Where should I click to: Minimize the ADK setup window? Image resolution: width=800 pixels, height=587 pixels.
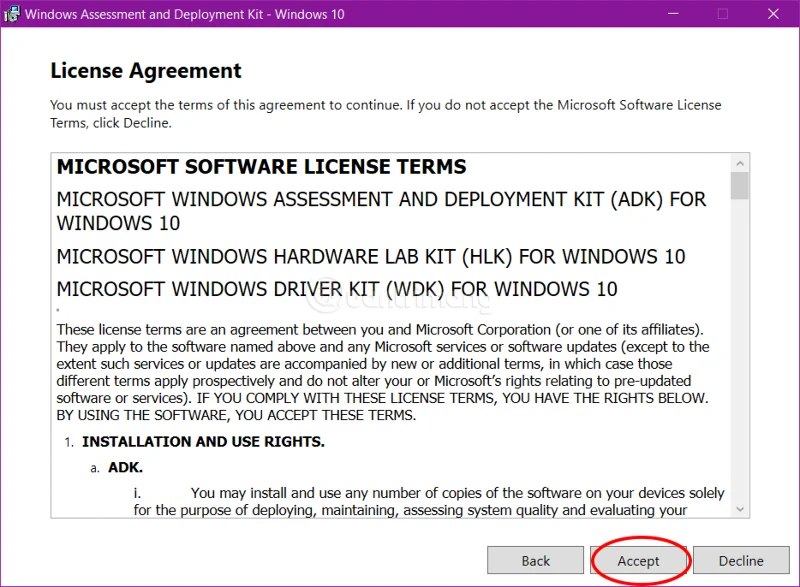(673, 14)
